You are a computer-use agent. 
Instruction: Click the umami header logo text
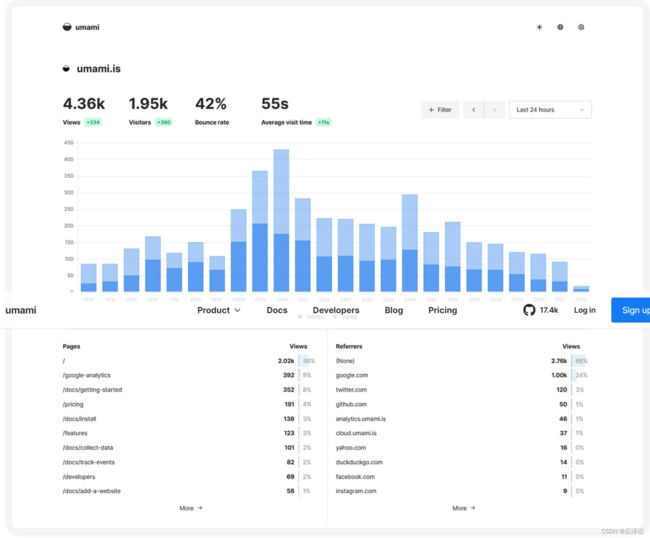point(87,27)
